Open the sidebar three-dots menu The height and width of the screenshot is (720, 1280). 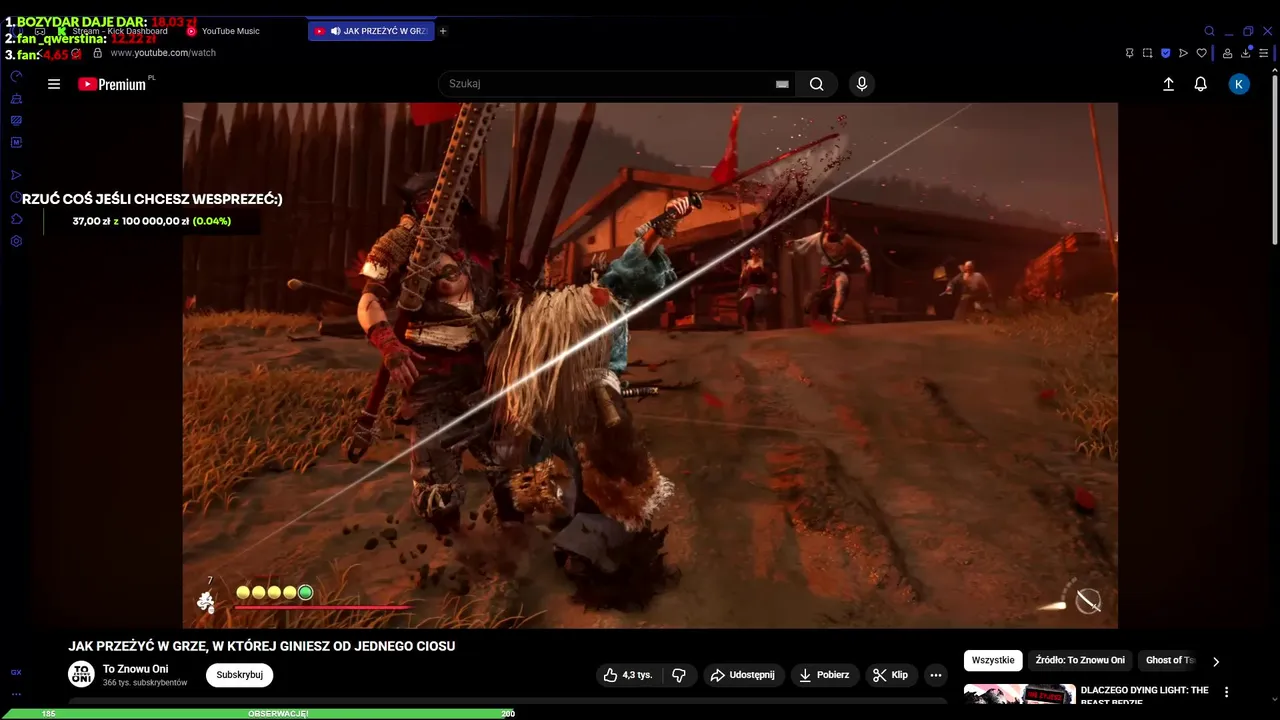pos(16,694)
